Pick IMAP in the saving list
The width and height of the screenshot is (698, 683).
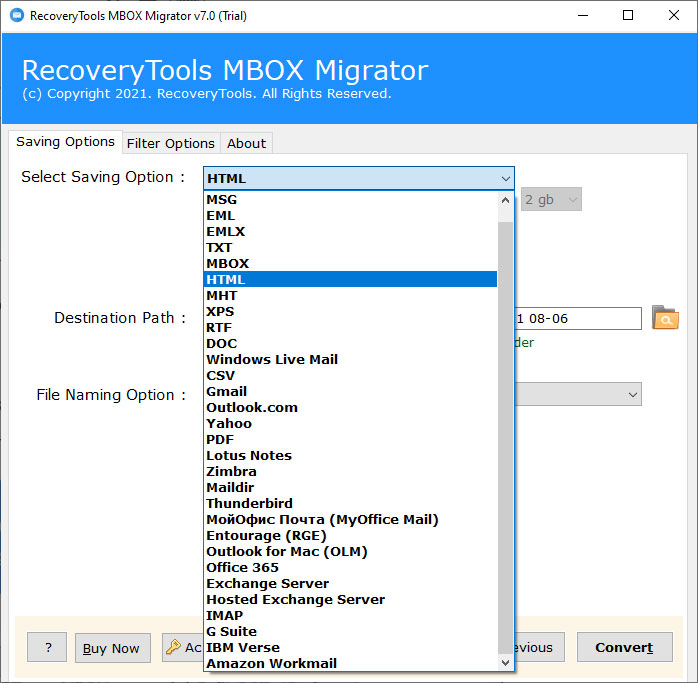tap(350, 616)
